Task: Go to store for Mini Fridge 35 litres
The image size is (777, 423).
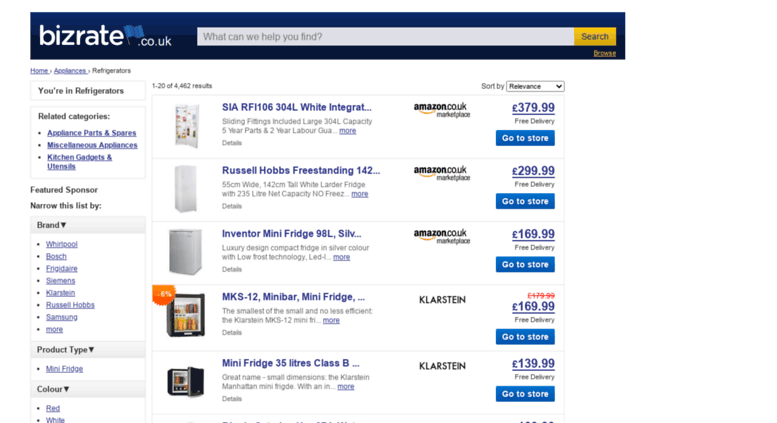Action: pyautogui.click(x=525, y=394)
